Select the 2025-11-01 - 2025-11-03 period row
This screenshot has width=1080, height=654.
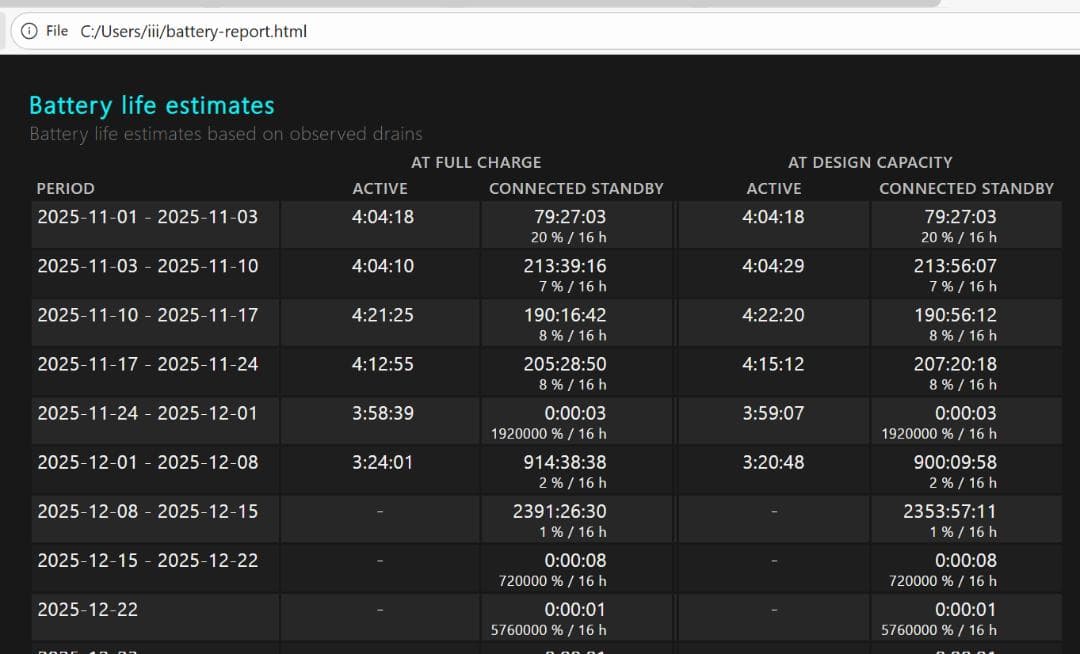[147, 217]
